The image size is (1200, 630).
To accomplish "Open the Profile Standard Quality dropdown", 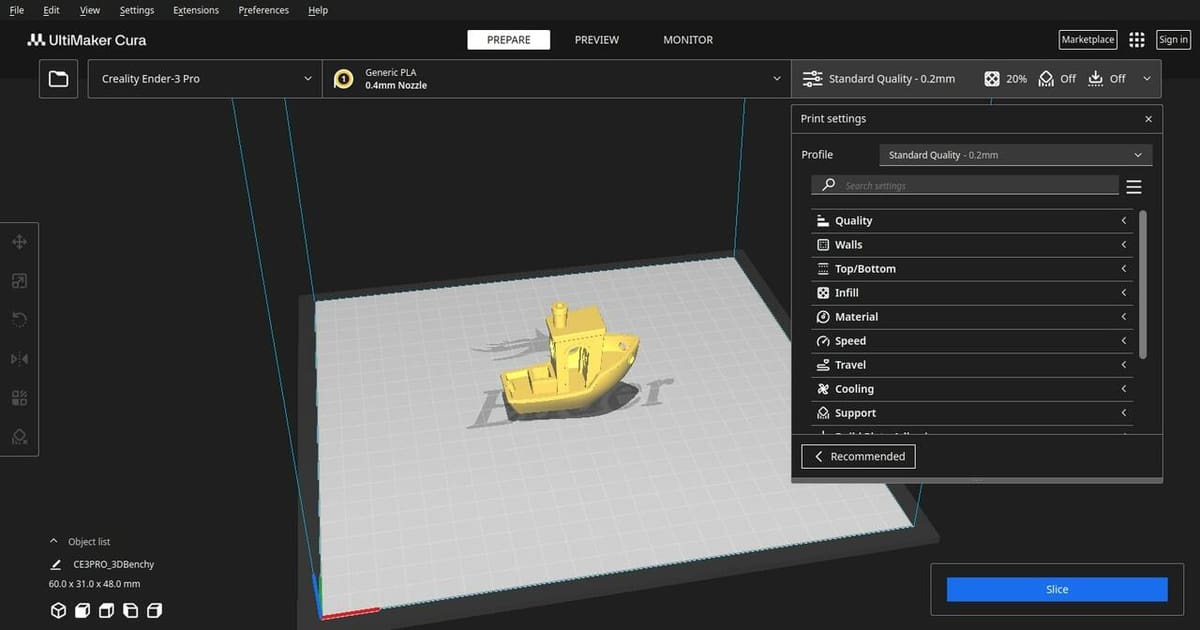I will pos(1016,155).
